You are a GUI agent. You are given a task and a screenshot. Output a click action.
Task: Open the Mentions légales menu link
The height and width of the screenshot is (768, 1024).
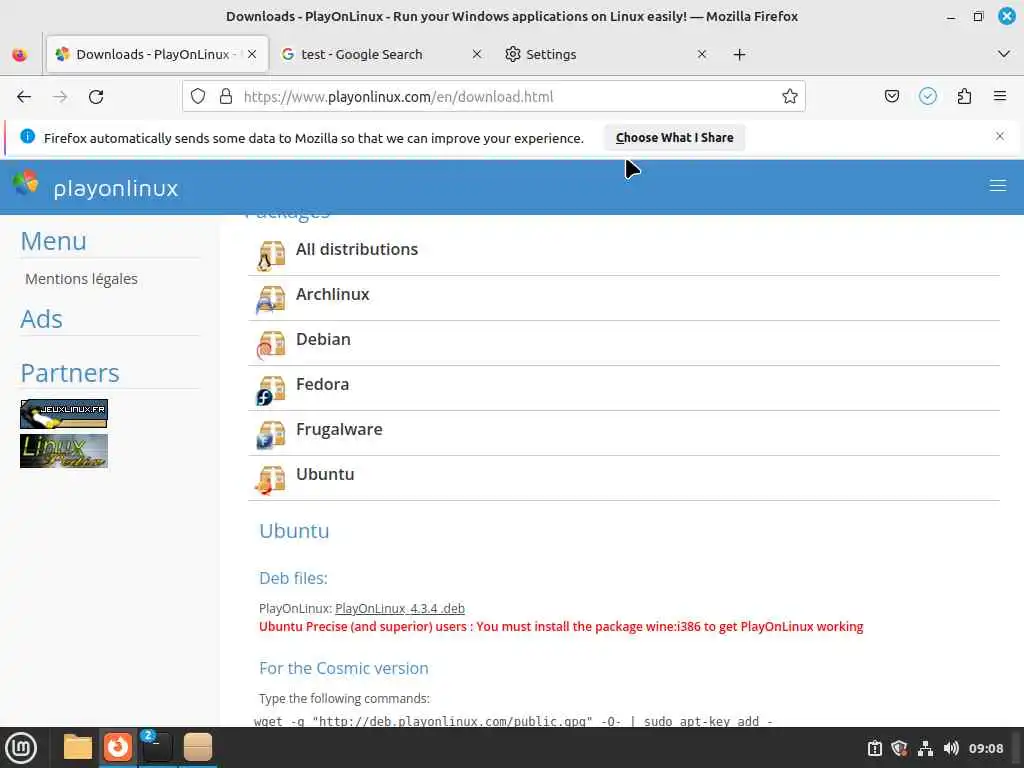pyautogui.click(x=81, y=279)
